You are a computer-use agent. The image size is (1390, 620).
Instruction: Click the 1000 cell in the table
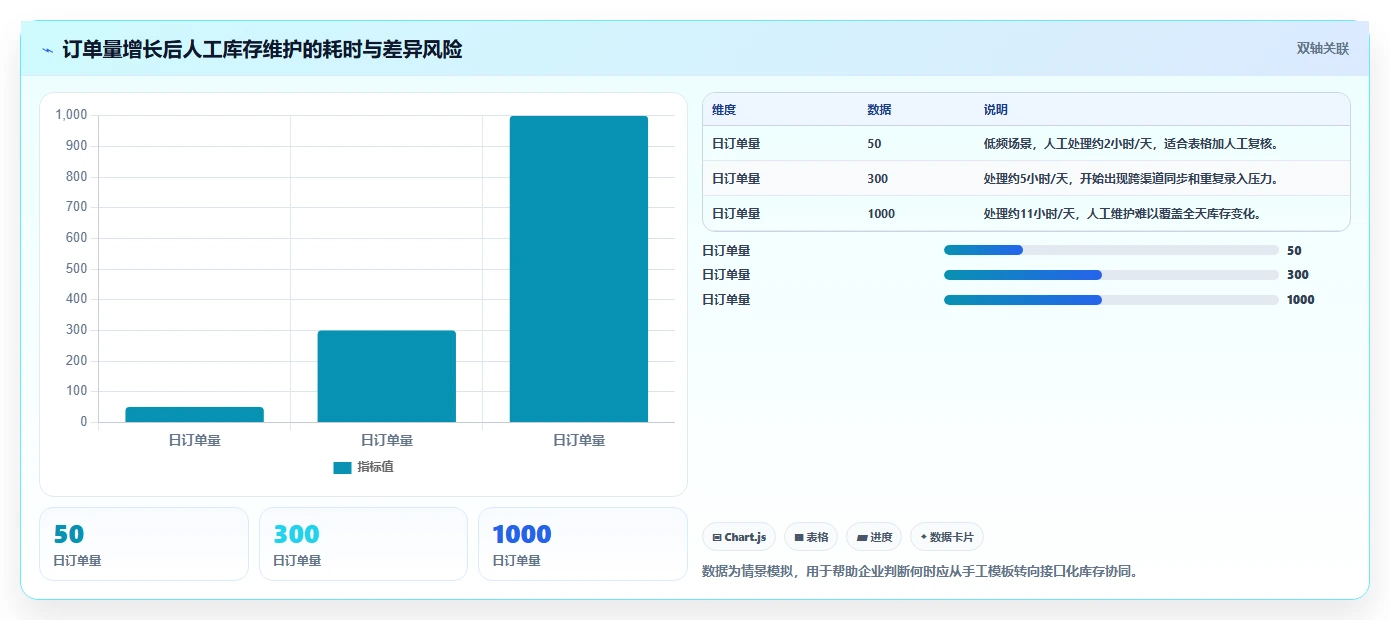[881, 214]
